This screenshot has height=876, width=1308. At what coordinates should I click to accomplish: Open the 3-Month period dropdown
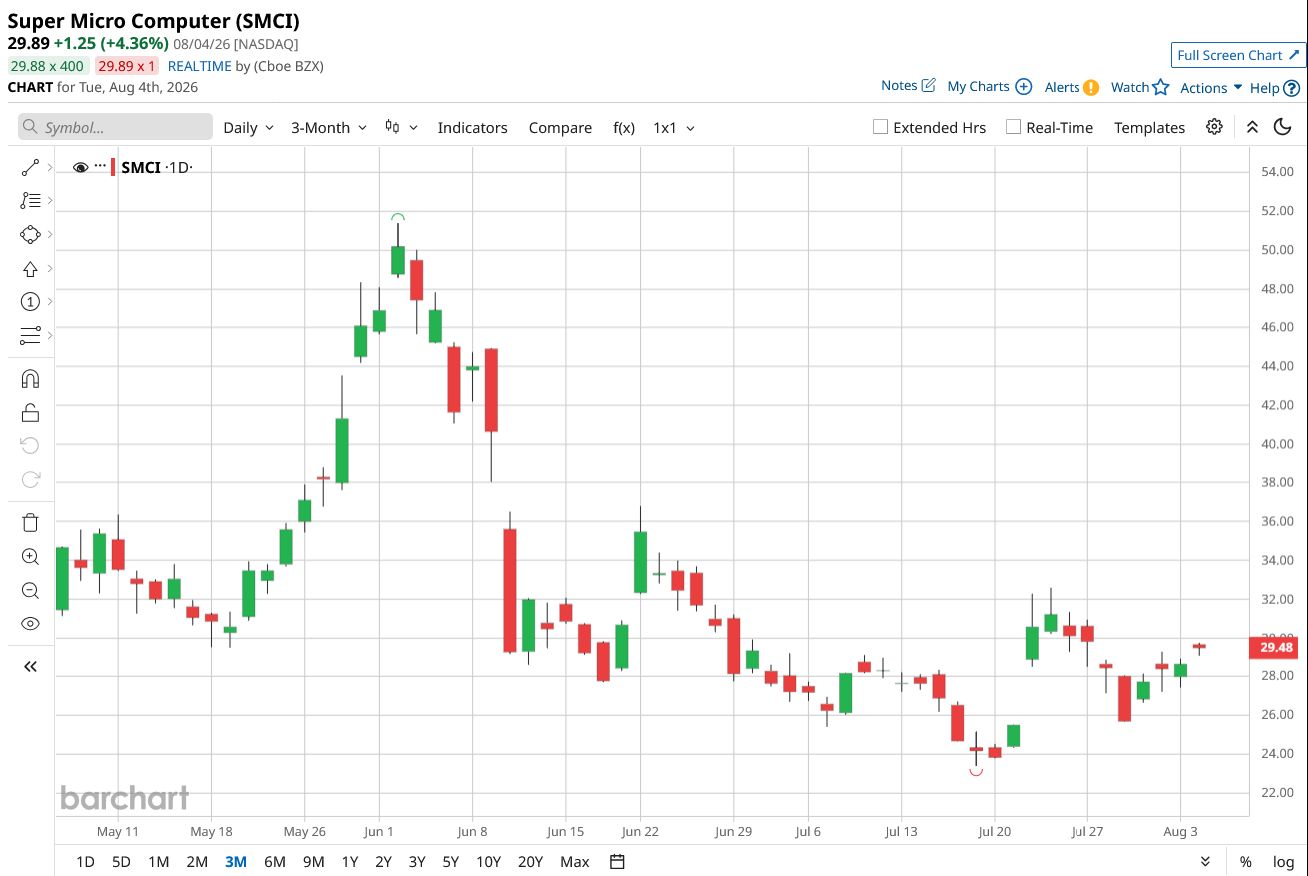point(329,128)
